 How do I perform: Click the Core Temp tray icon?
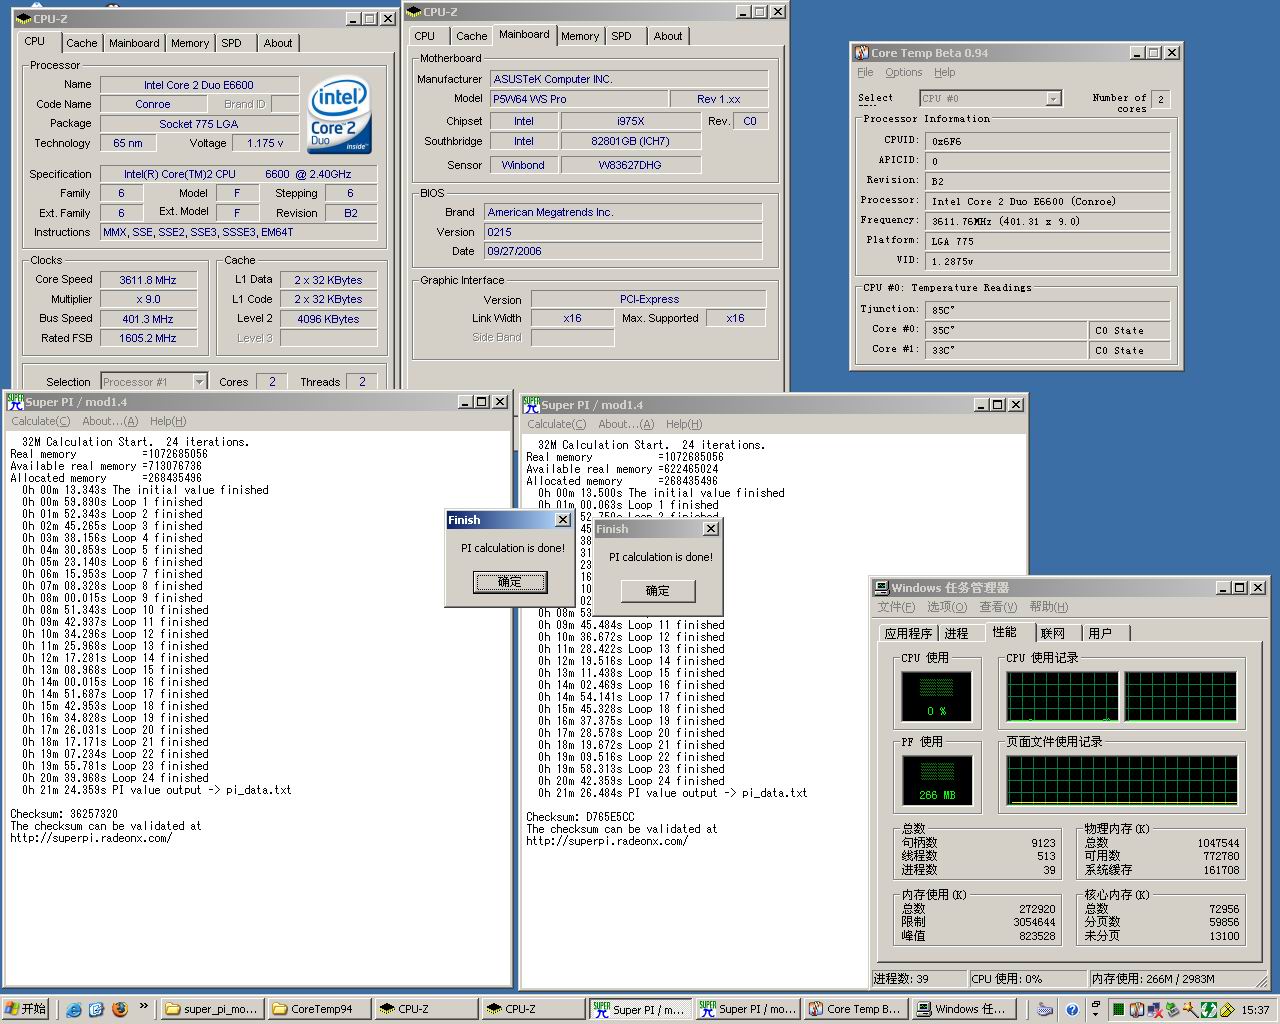[1137, 1010]
